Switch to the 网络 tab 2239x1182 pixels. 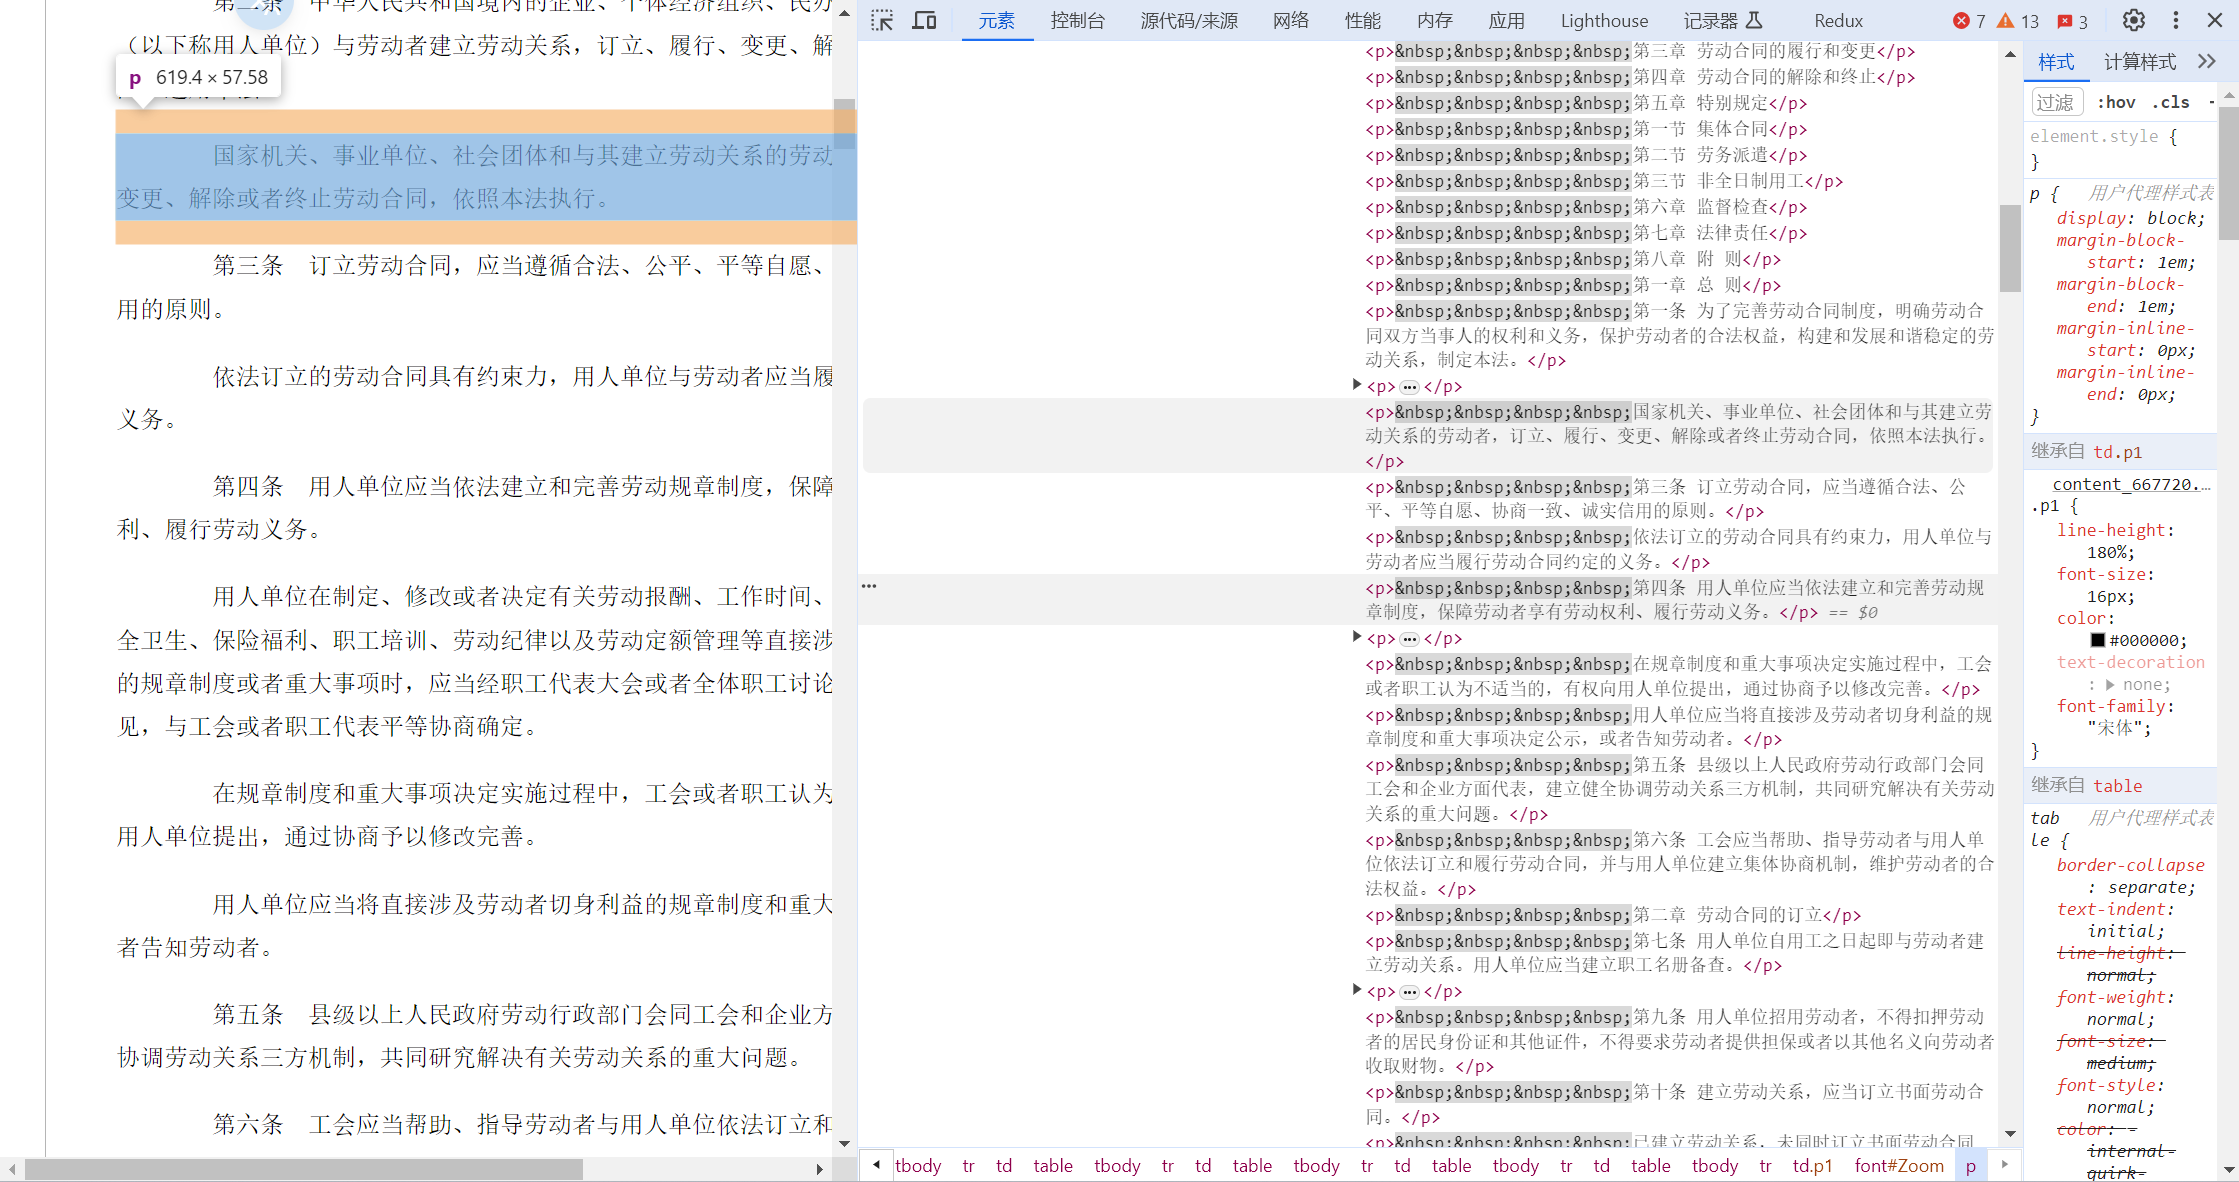click(1291, 21)
